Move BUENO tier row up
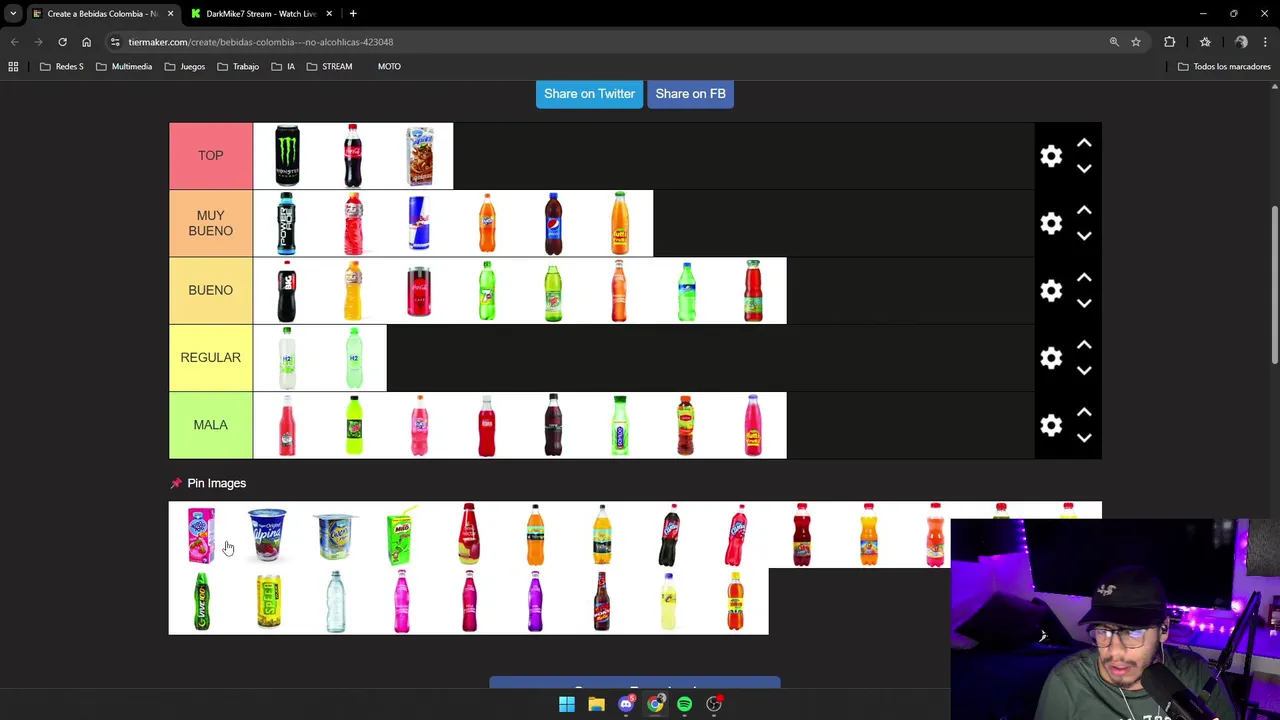Image resolution: width=1280 pixels, height=720 pixels. click(1084, 278)
